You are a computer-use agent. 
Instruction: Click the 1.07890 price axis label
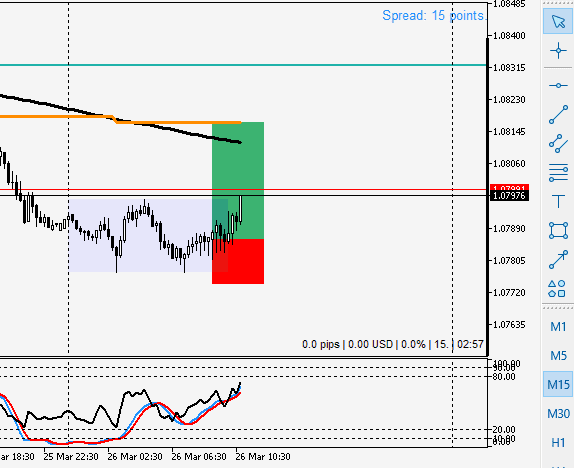tap(509, 229)
